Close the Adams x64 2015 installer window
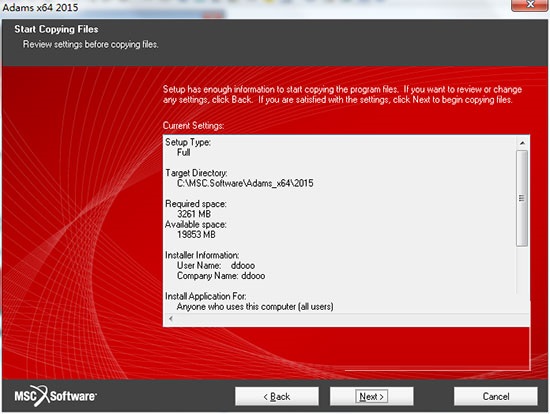The height and width of the screenshot is (414, 550). tap(530, 5)
